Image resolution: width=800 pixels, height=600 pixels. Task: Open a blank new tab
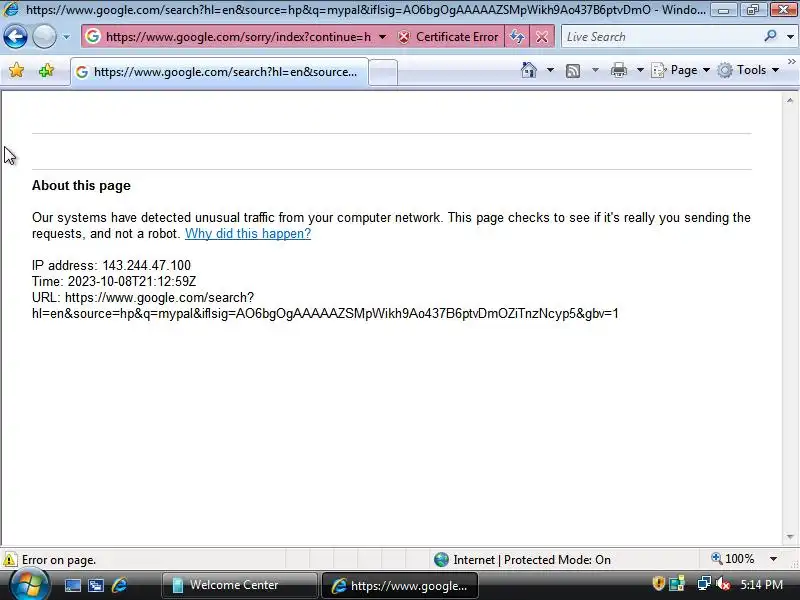(383, 72)
